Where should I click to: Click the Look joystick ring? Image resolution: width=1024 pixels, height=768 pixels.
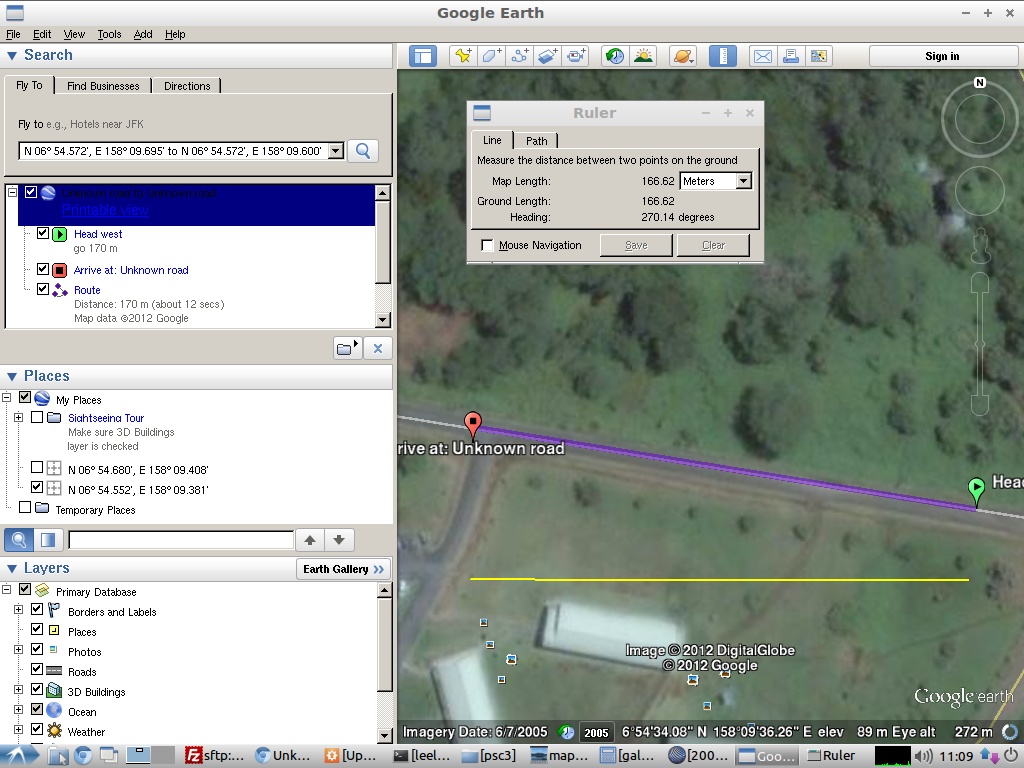[x=980, y=120]
